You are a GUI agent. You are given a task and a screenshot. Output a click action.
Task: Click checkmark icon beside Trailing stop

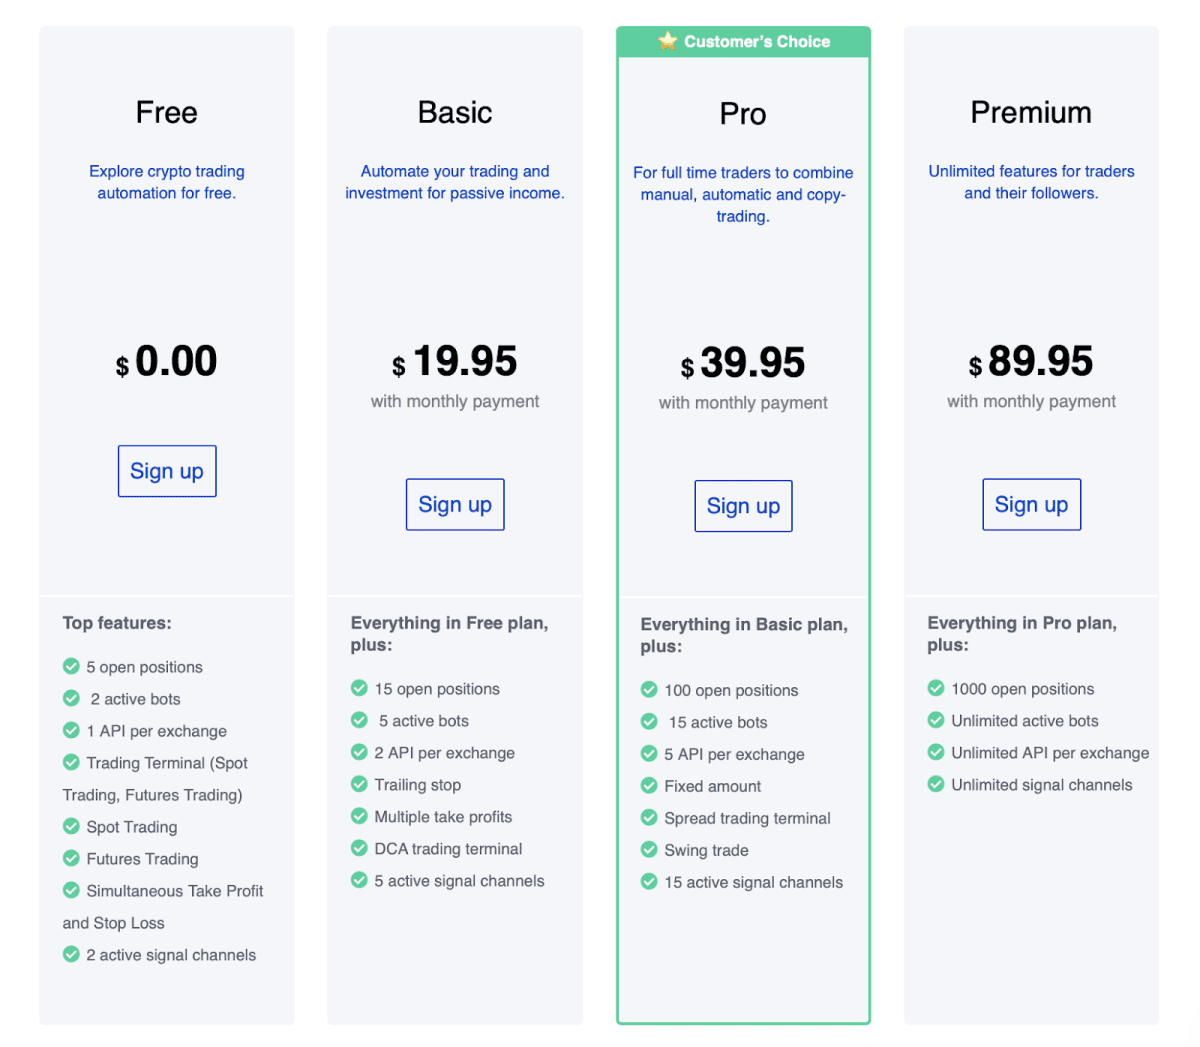pos(359,784)
